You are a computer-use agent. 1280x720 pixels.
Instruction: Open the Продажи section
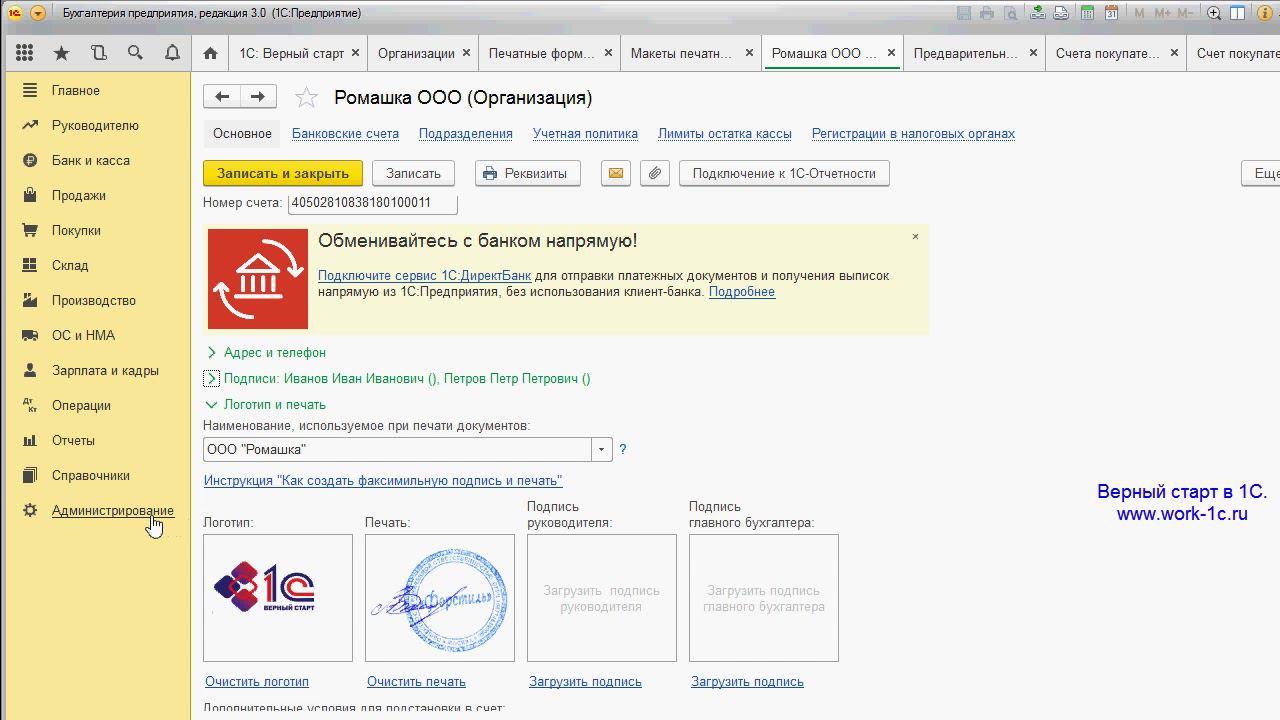pyautogui.click(x=79, y=195)
